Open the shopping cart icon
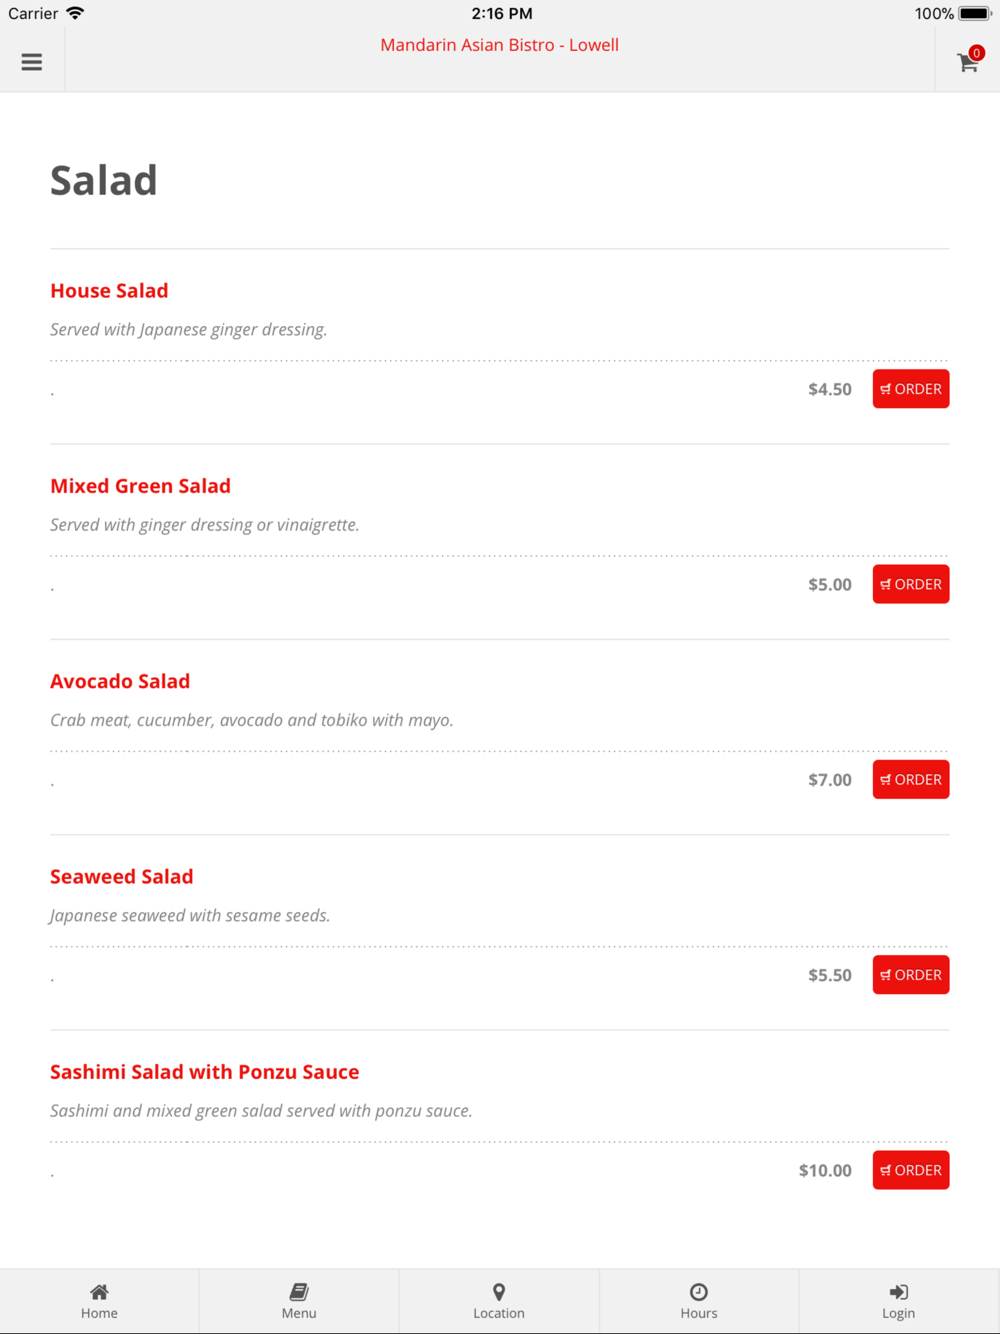 tap(967, 64)
